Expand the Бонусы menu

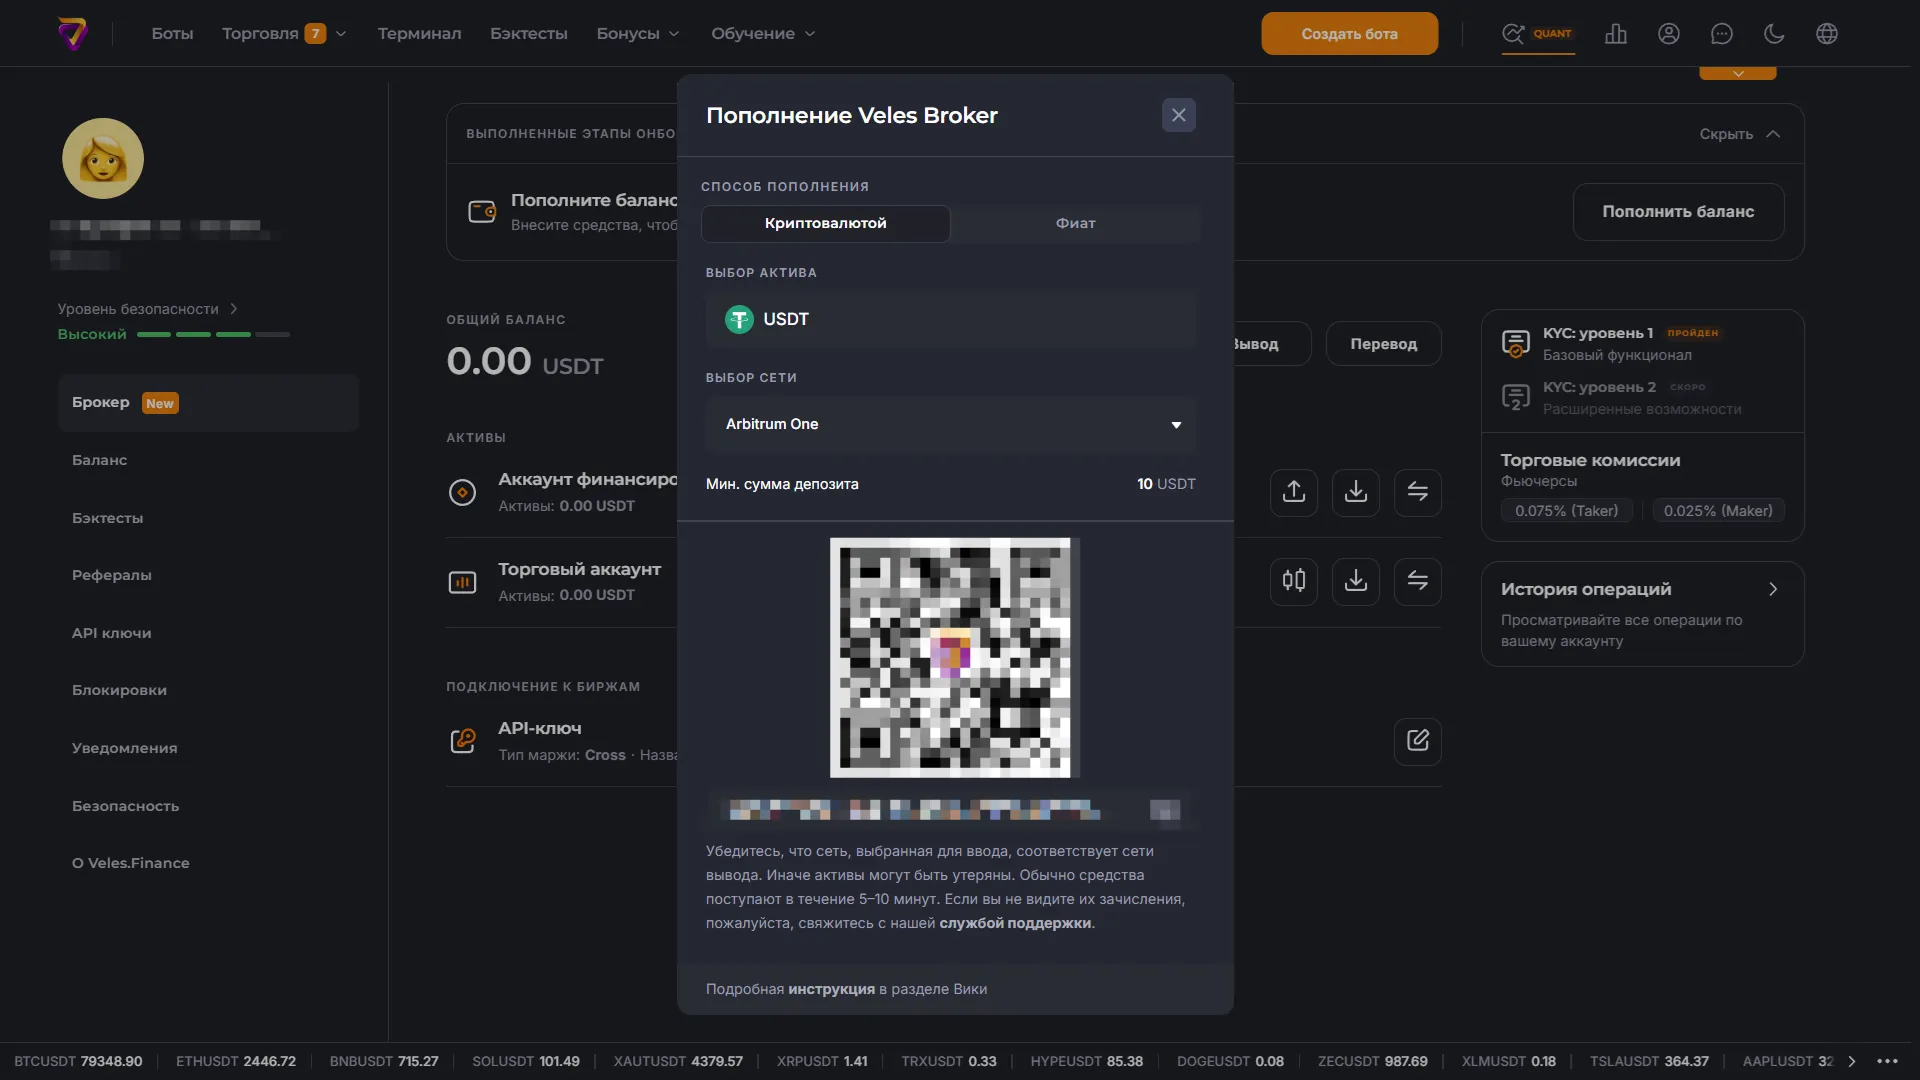[638, 34]
